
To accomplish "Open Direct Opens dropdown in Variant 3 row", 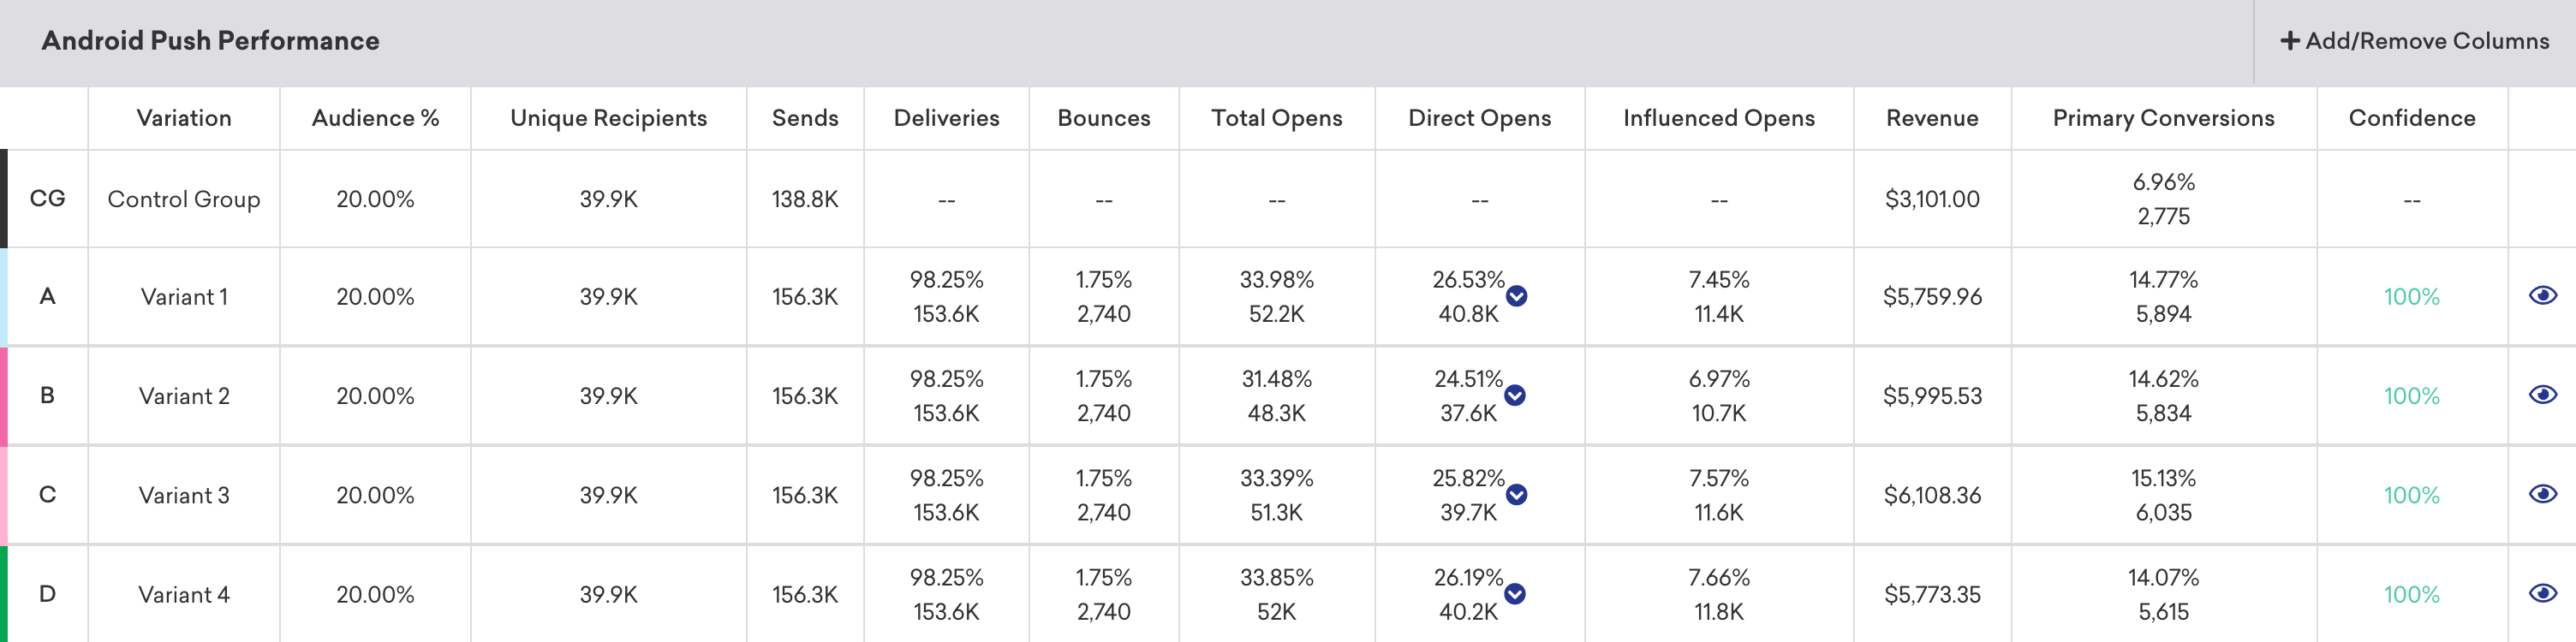I will point(1516,494).
